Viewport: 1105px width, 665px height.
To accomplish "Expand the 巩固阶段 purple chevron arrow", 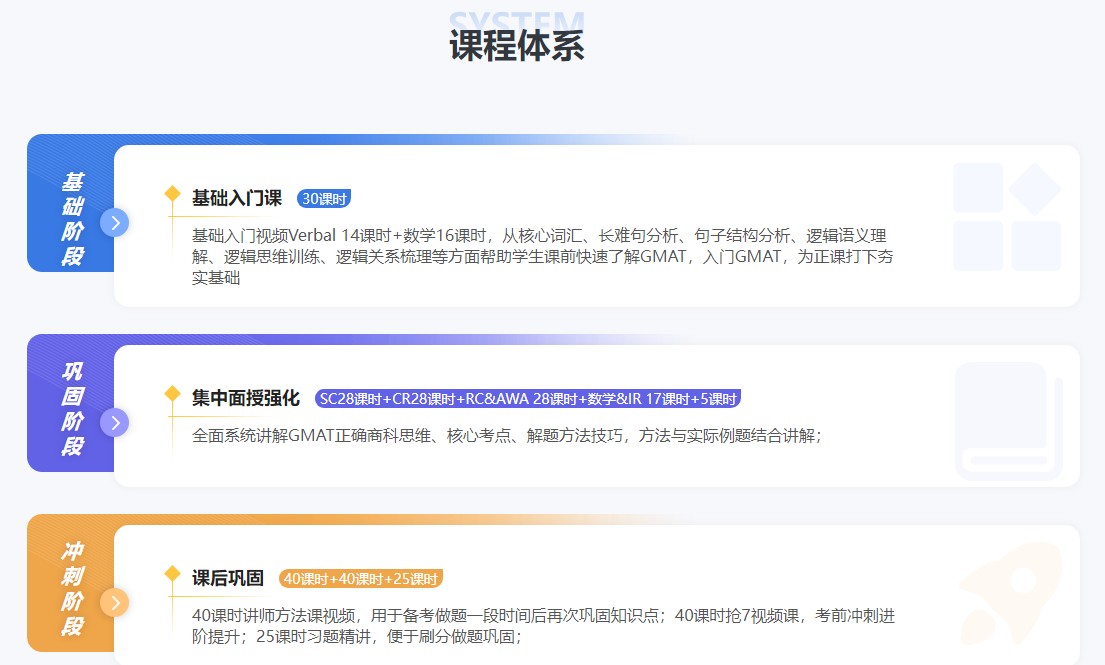I will pos(115,423).
